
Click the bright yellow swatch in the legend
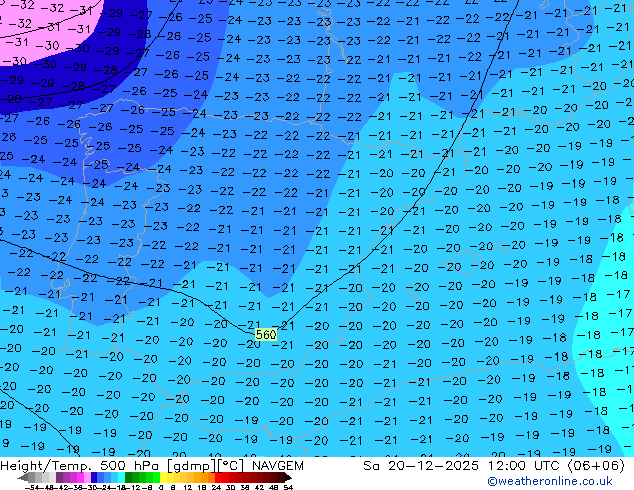point(163,477)
